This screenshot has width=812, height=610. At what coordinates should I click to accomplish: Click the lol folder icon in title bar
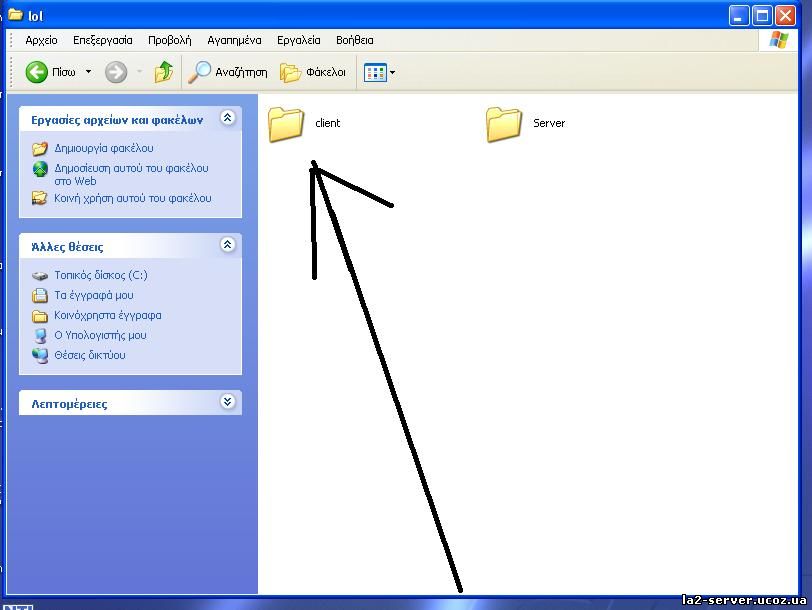[16, 14]
